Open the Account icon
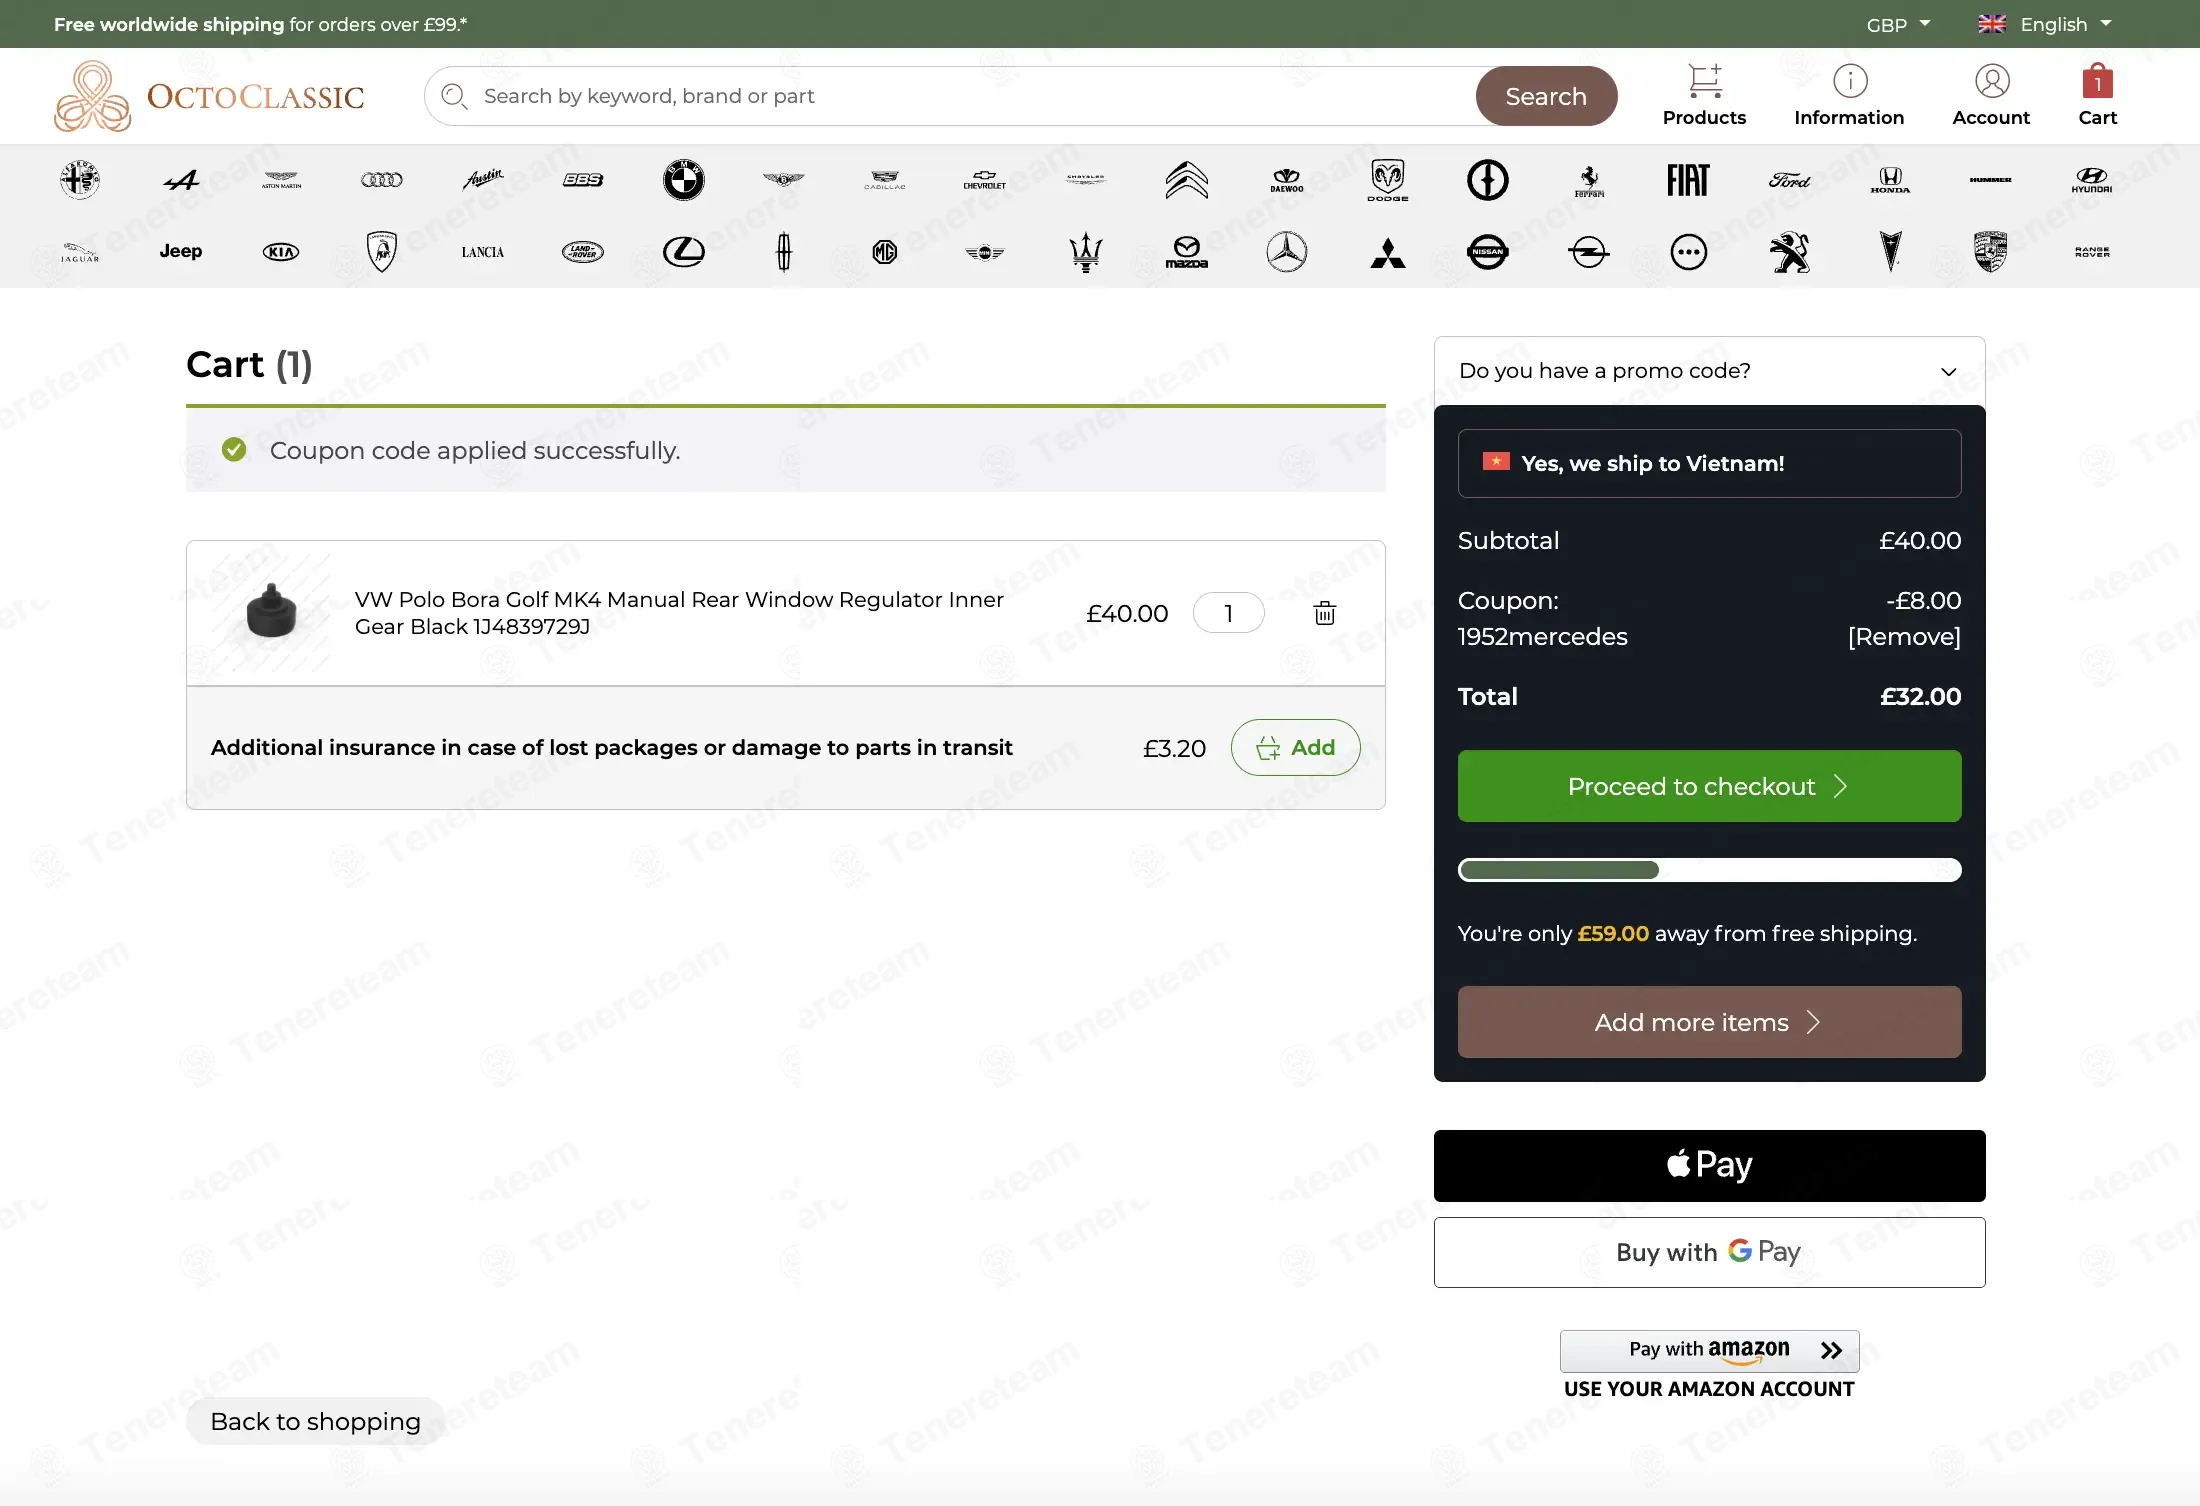Viewport: 2200px width, 1506px height. coord(1991,96)
